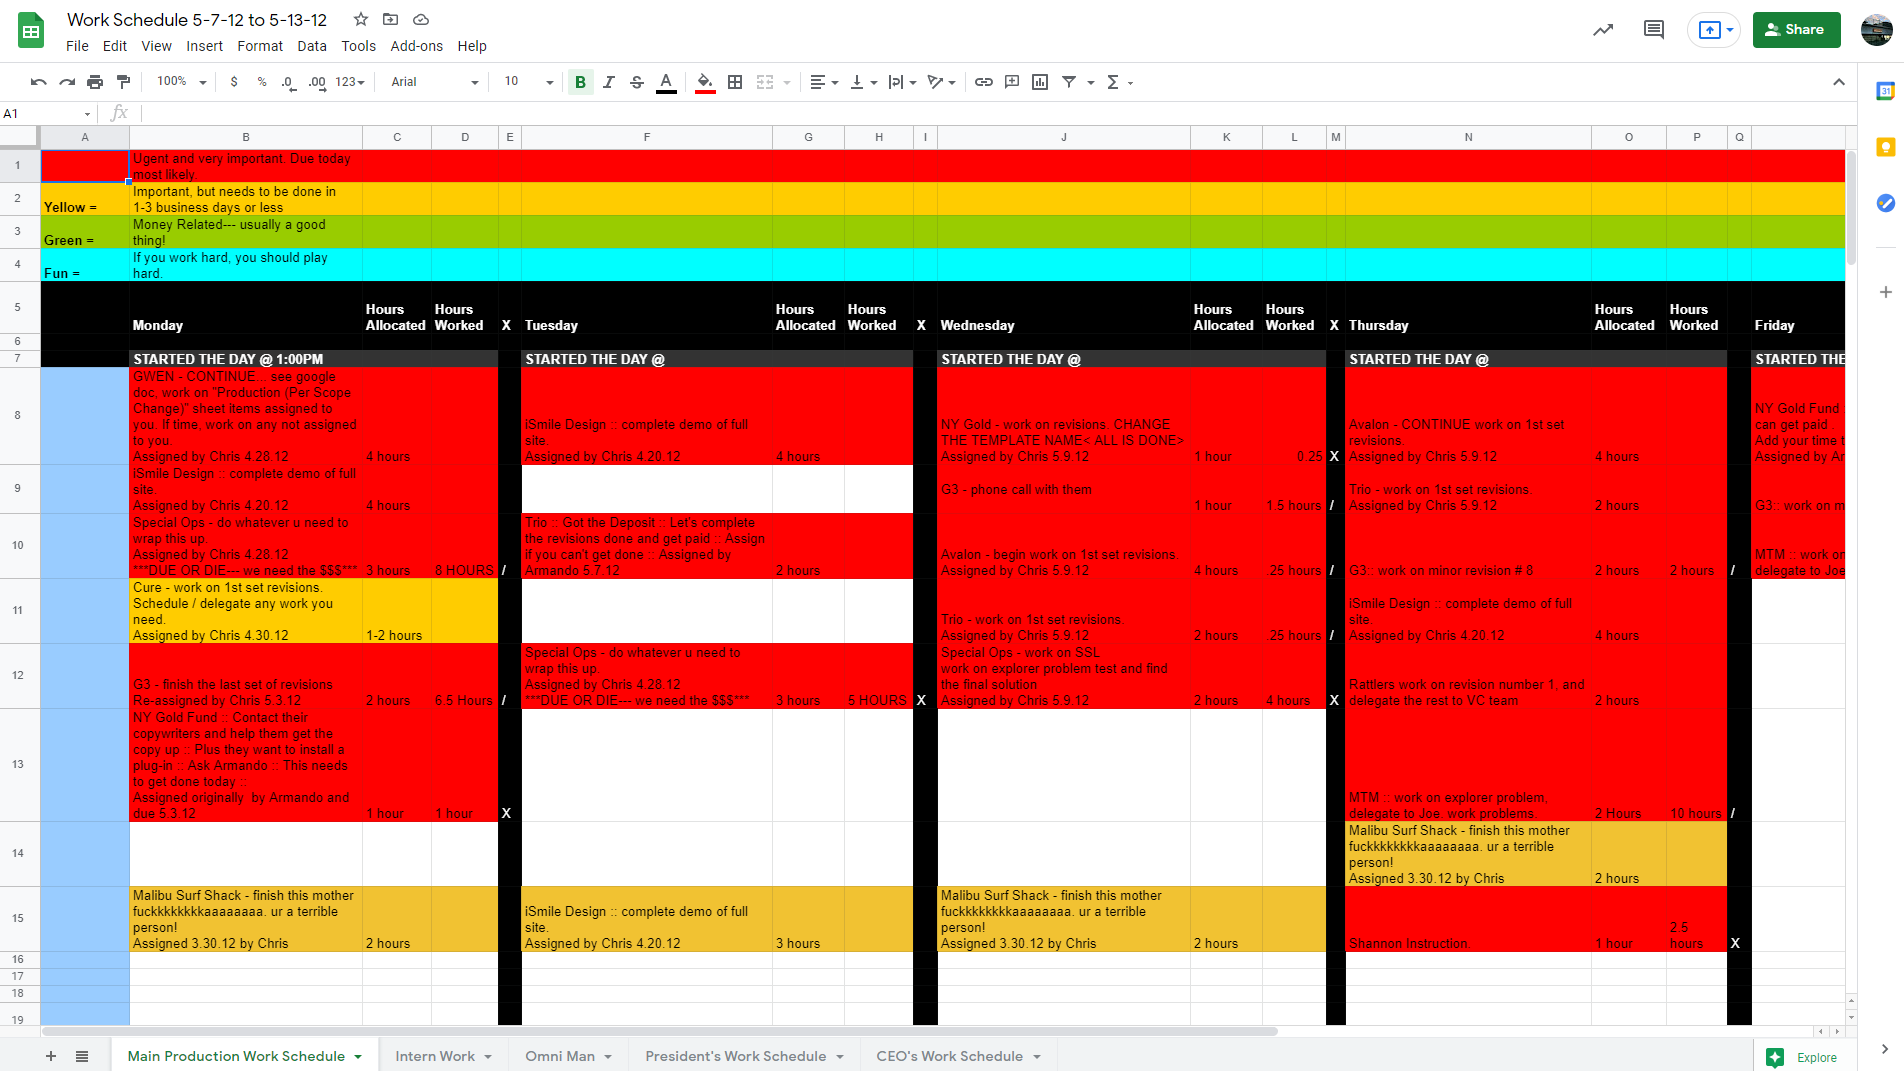Open the font size 10 dropdown
This screenshot has width=1904, height=1071.
click(x=529, y=82)
